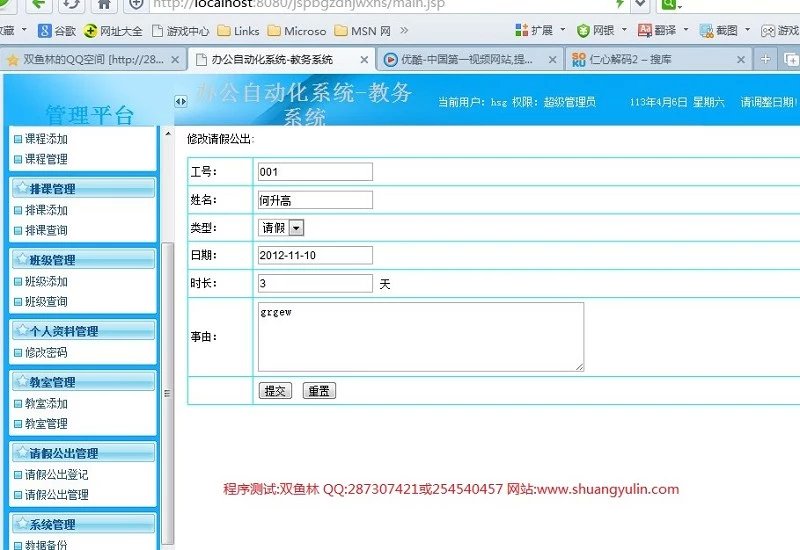Screen dimensions: 800x550
Task: Click the address bar URL
Action: [299, 5]
